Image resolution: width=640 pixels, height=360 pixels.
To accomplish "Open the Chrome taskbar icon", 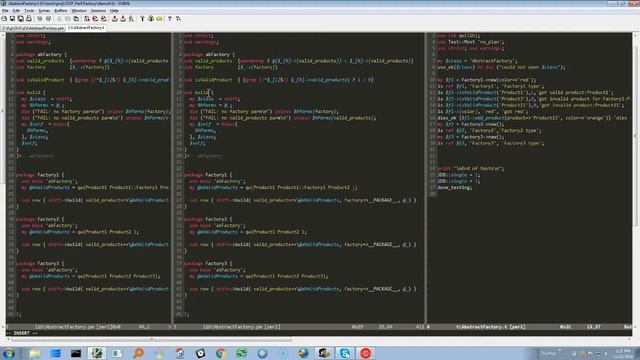I will pyautogui.click(x=221, y=353).
